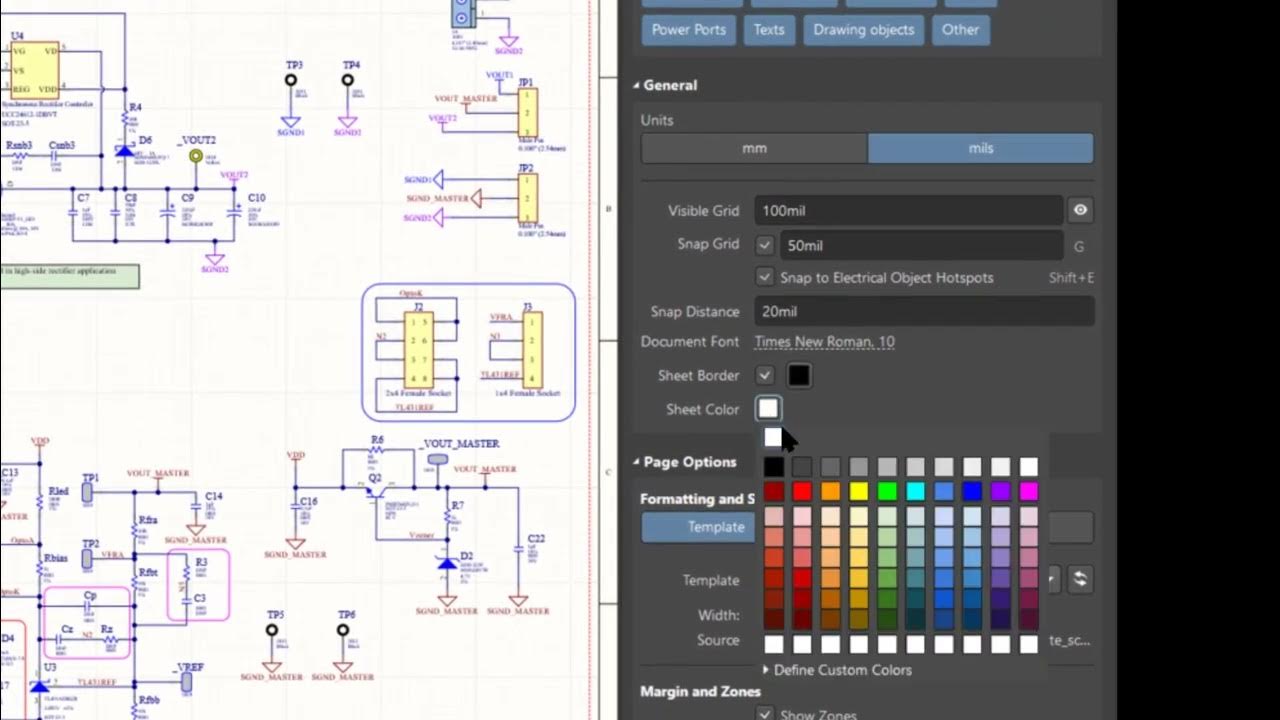
Task: Select the J3 1x4 female socket
Action: tap(532, 349)
